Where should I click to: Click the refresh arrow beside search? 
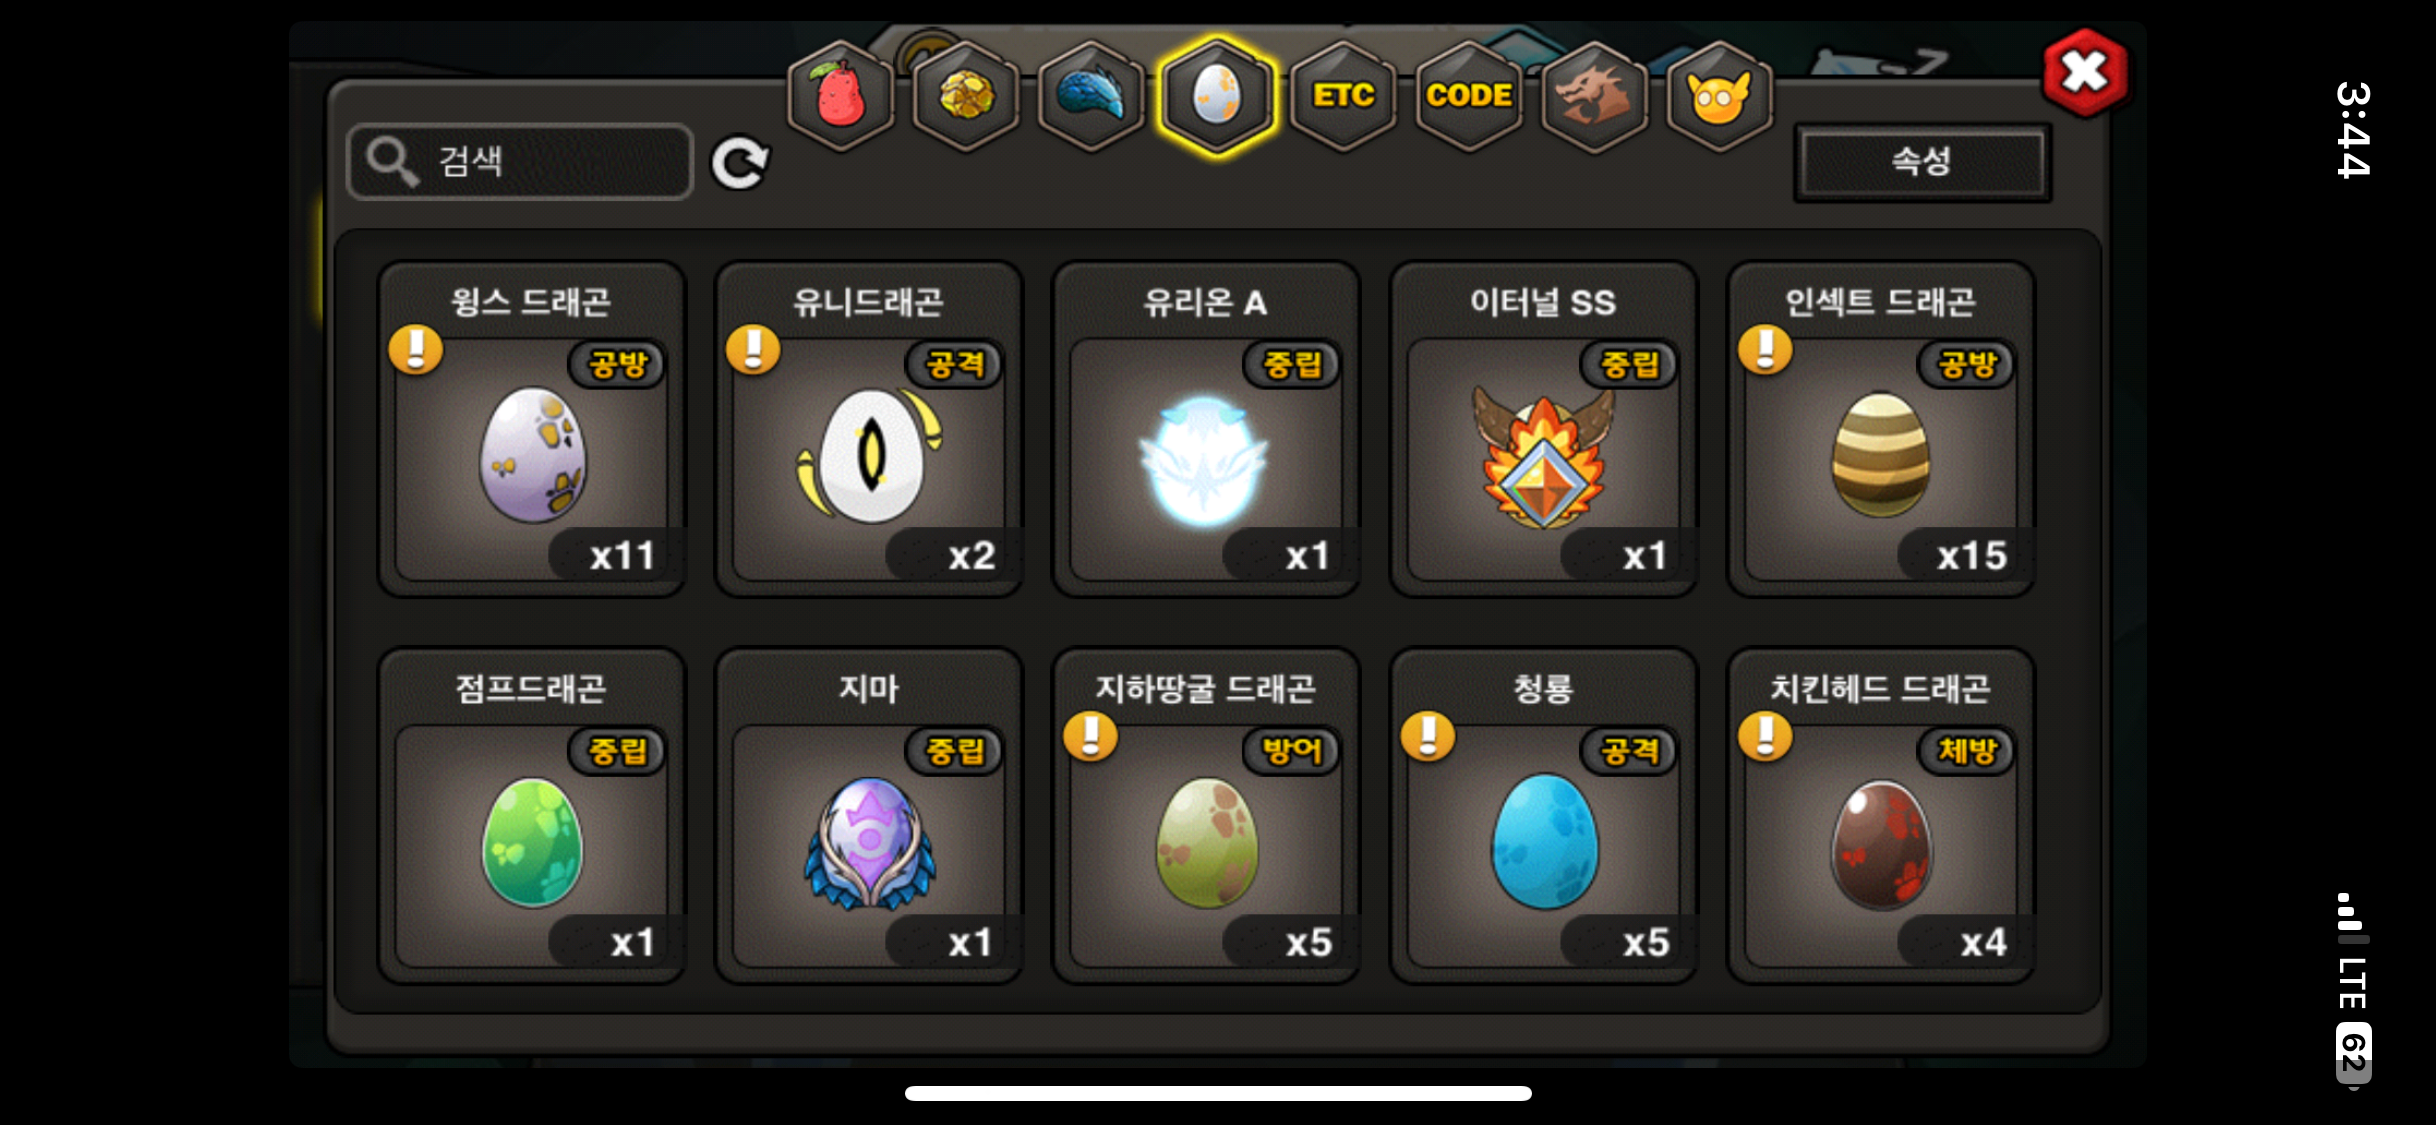coord(740,163)
